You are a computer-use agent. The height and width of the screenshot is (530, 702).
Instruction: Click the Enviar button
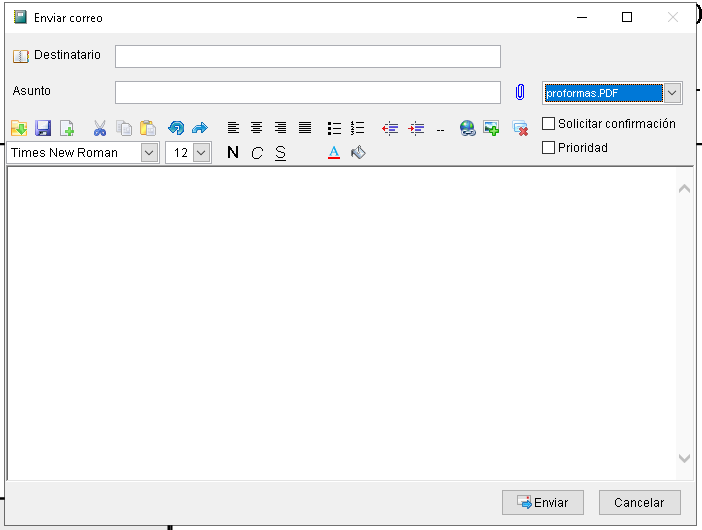coord(543,502)
